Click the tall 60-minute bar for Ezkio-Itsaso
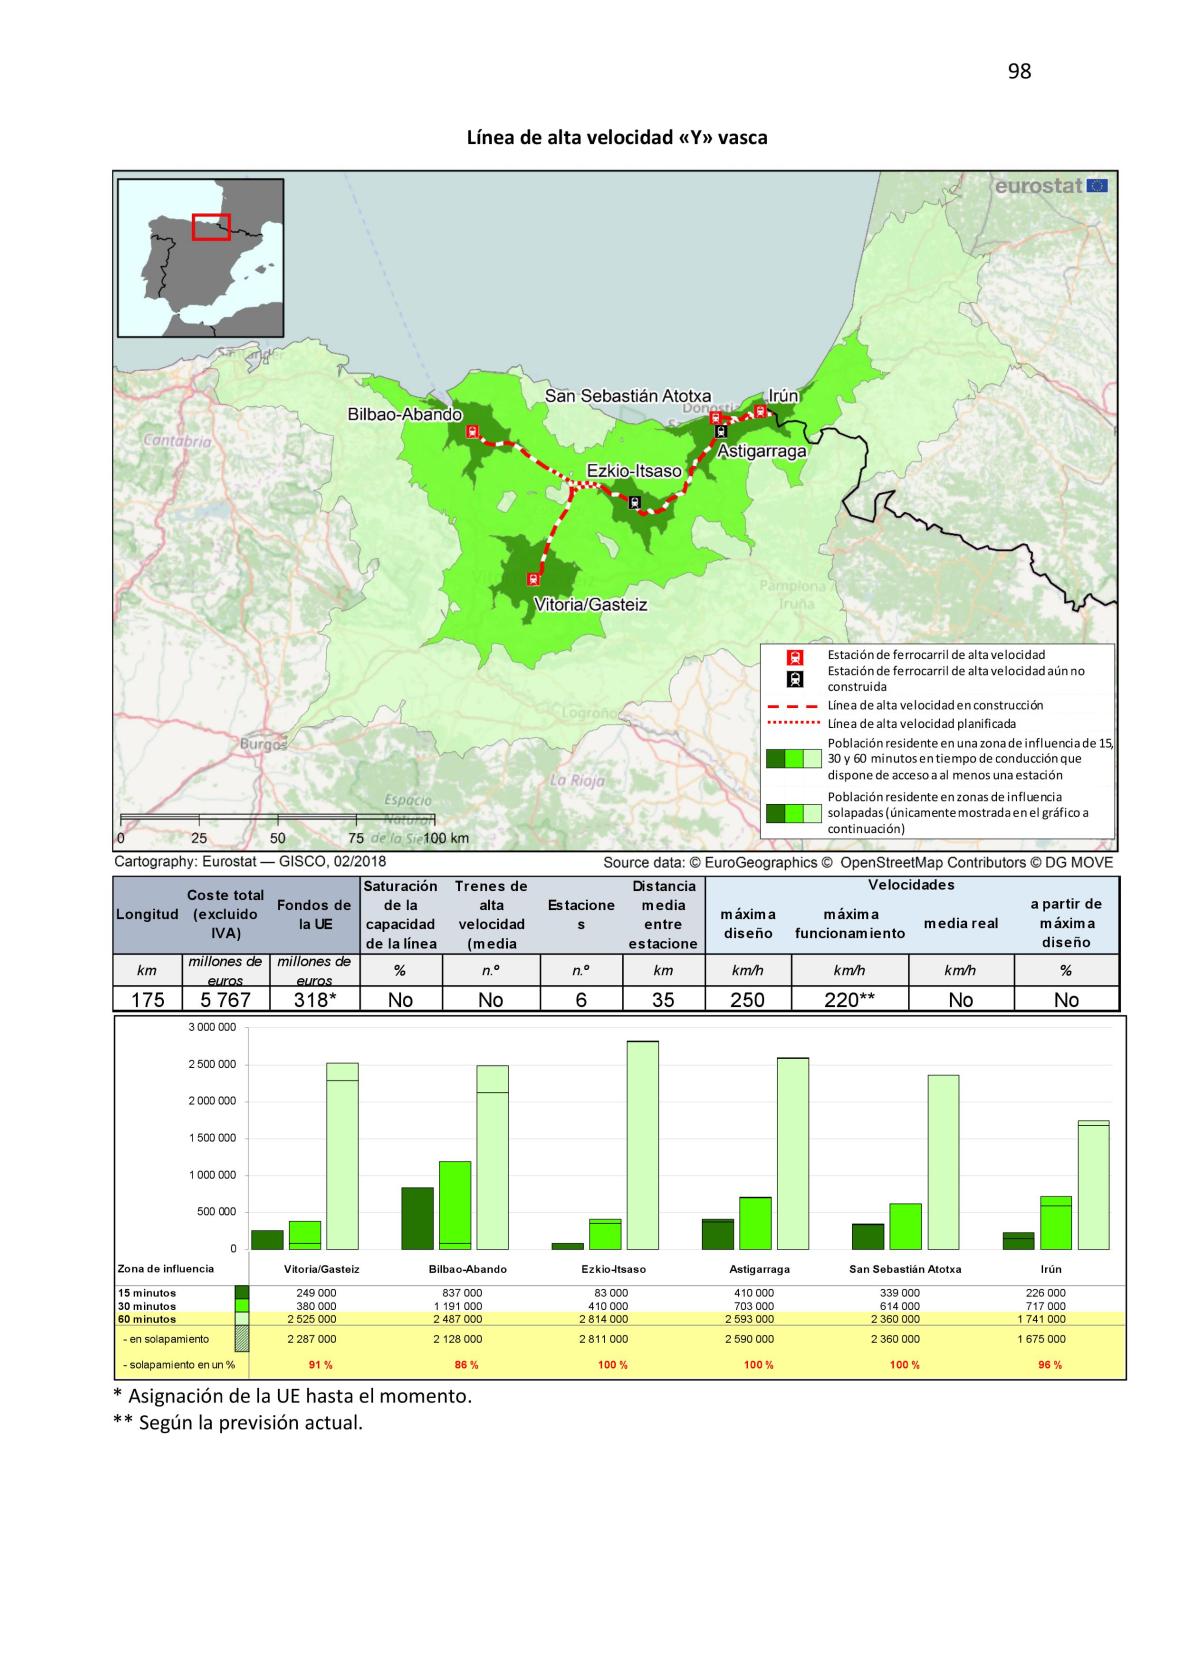The height and width of the screenshot is (1668, 1179). (x=642, y=1145)
